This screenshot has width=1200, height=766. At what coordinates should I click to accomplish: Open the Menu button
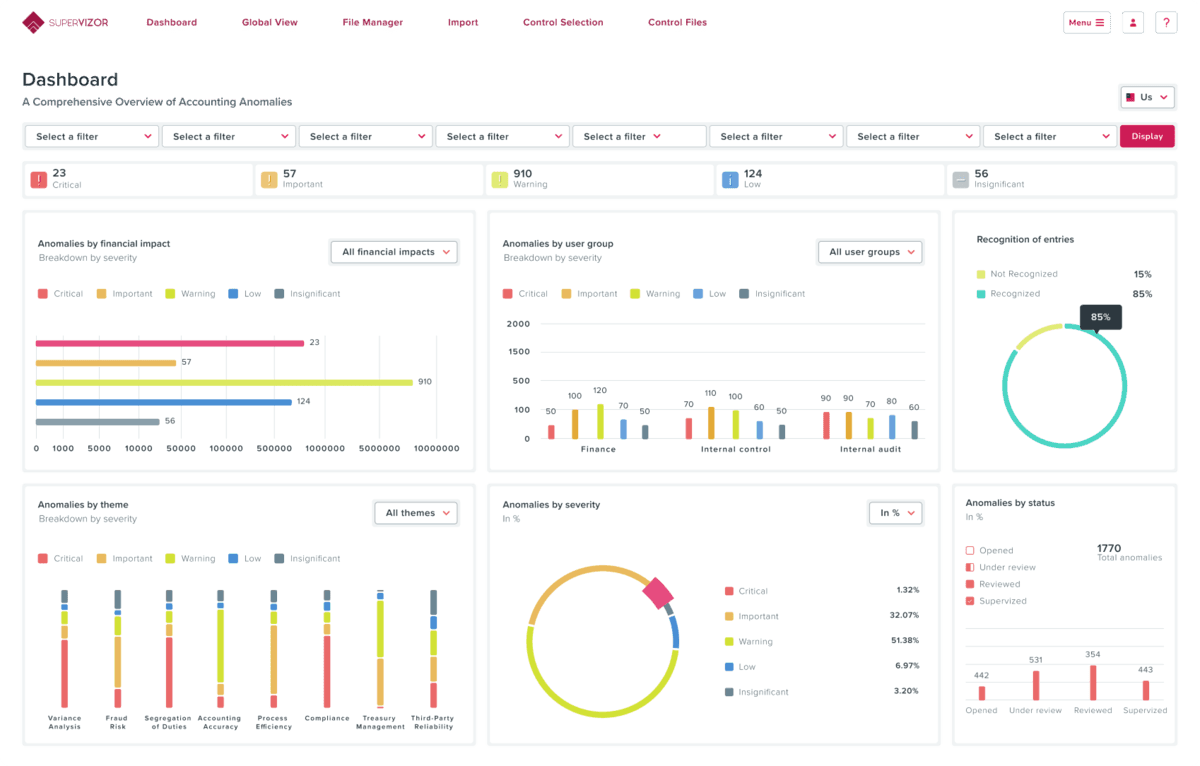1086,22
